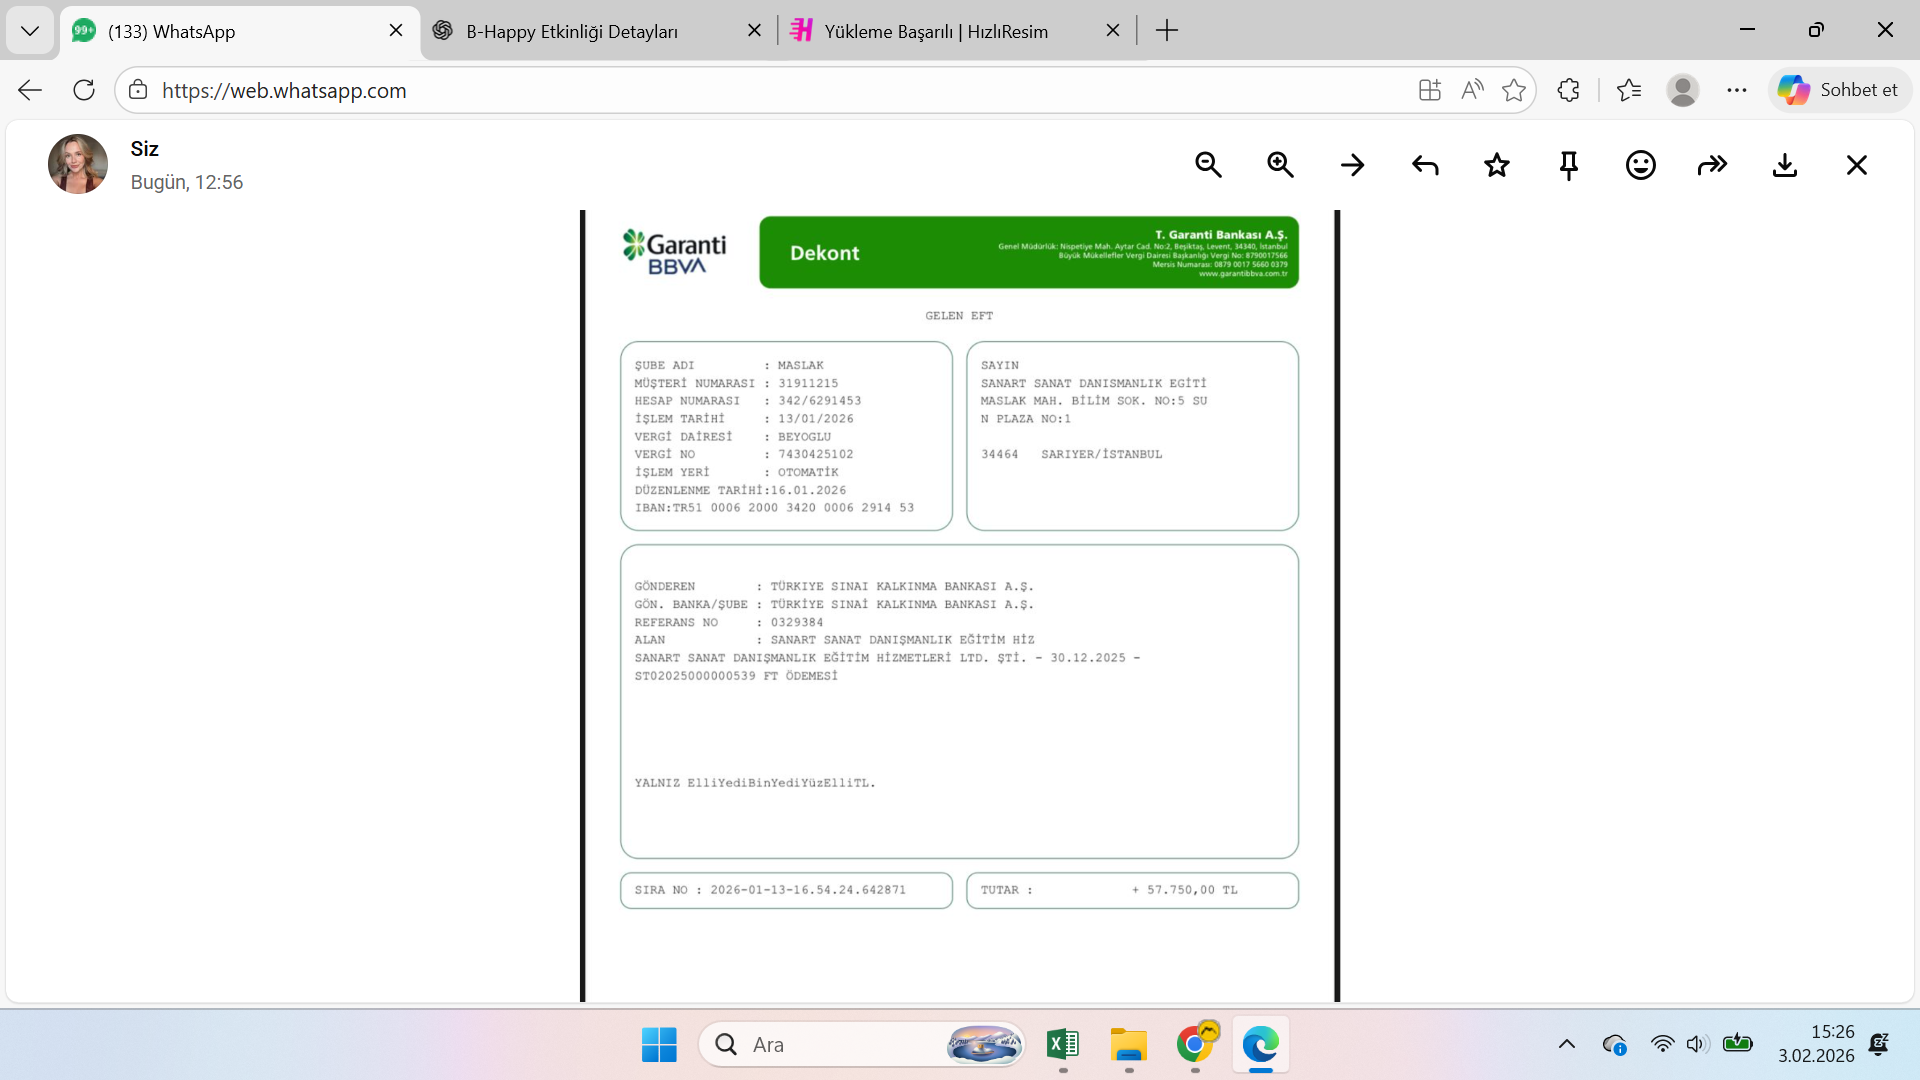Zoom out of the receipt image
1920x1080 pixels.
1208,165
